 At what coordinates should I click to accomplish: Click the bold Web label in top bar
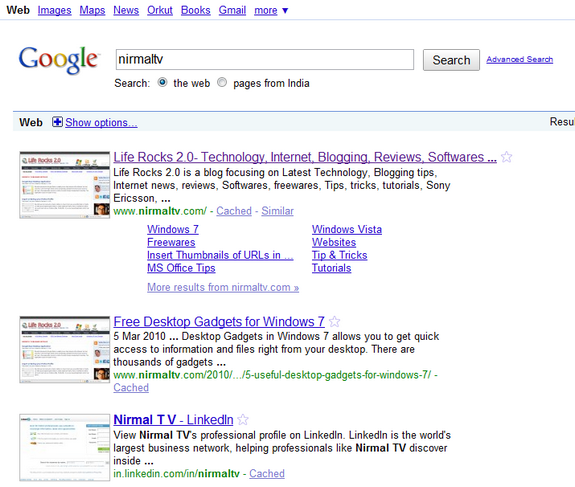[x=18, y=10]
